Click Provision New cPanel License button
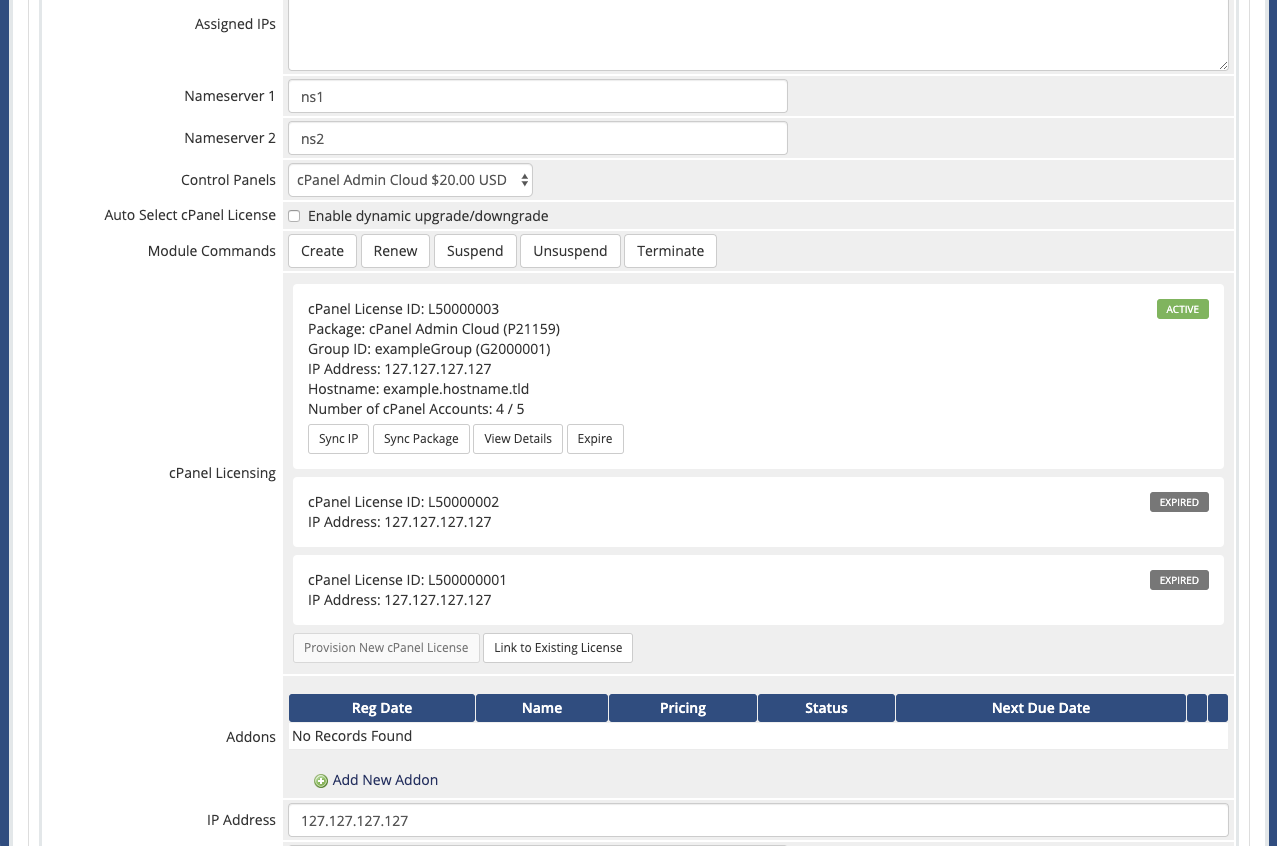This screenshot has height=846, width=1277. point(386,648)
